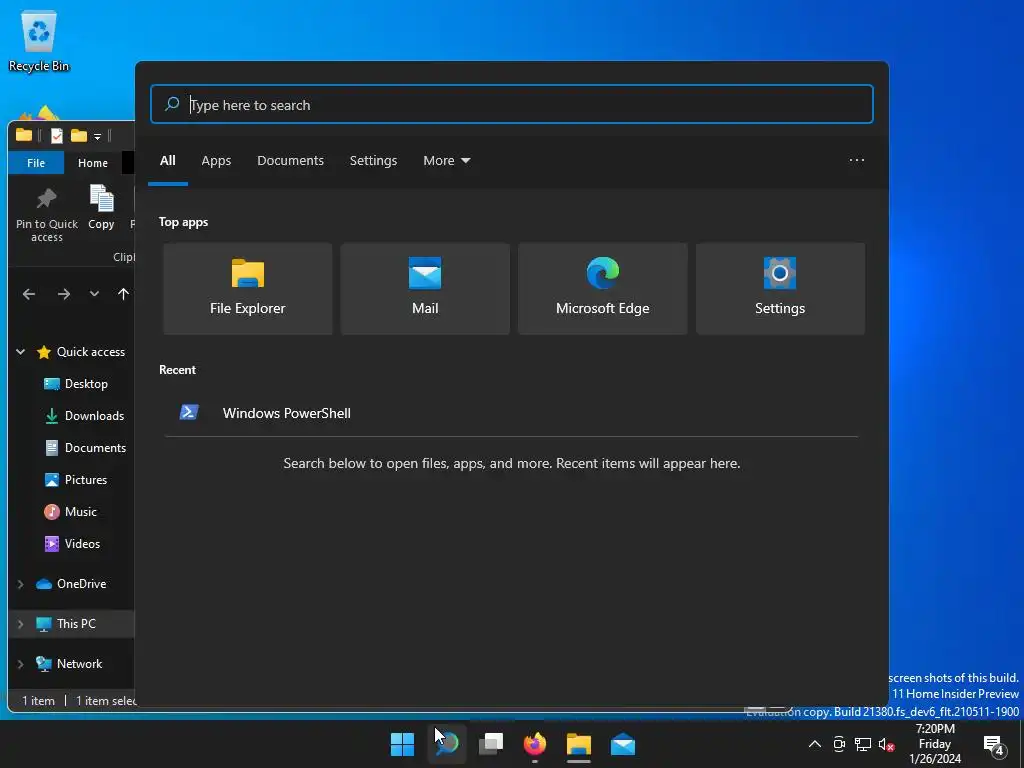The height and width of the screenshot is (768, 1024).
Task: Click Properties checkmark icon in quick toolbar
Action: click(x=57, y=135)
